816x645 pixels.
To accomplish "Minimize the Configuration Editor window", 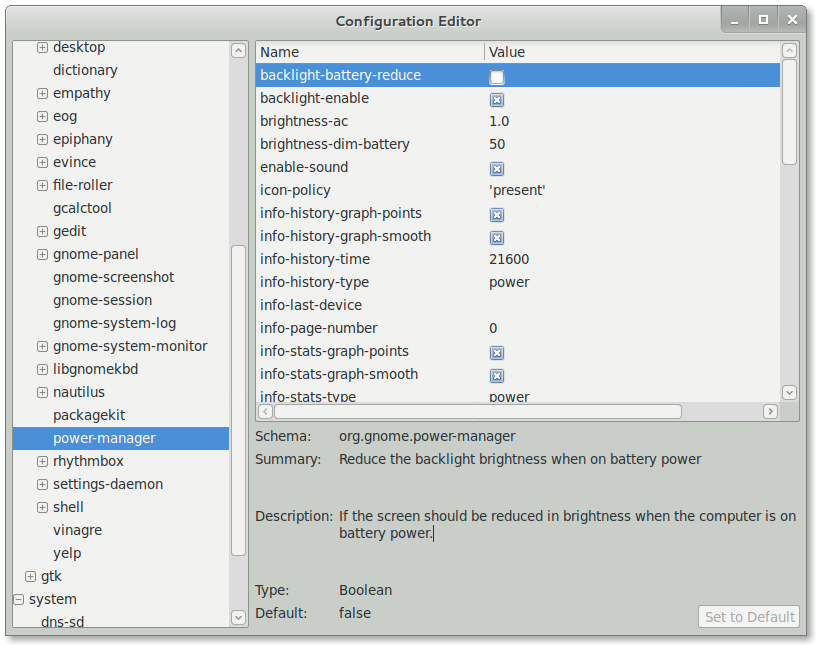I will tap(734, 20).
